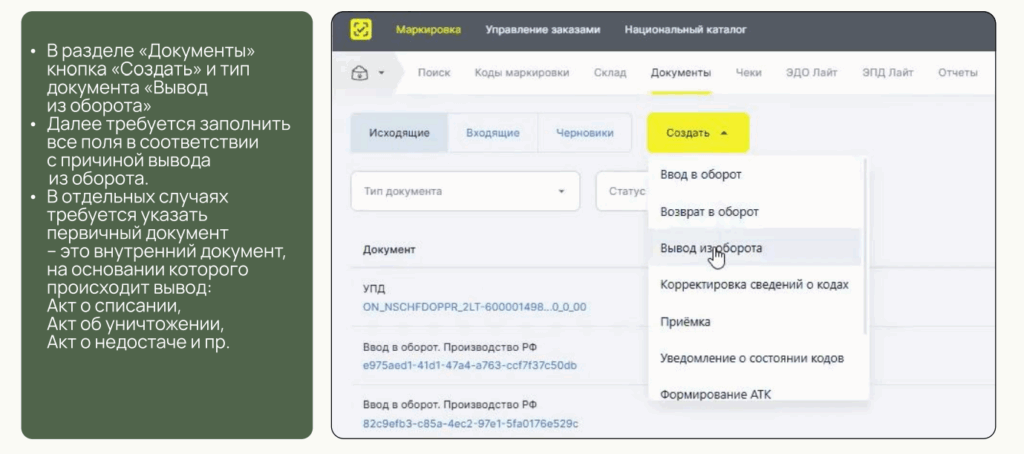
Task: Click 'Ввод в оборот. Производство РФ' above e975aed1
Action: (449, 347)
